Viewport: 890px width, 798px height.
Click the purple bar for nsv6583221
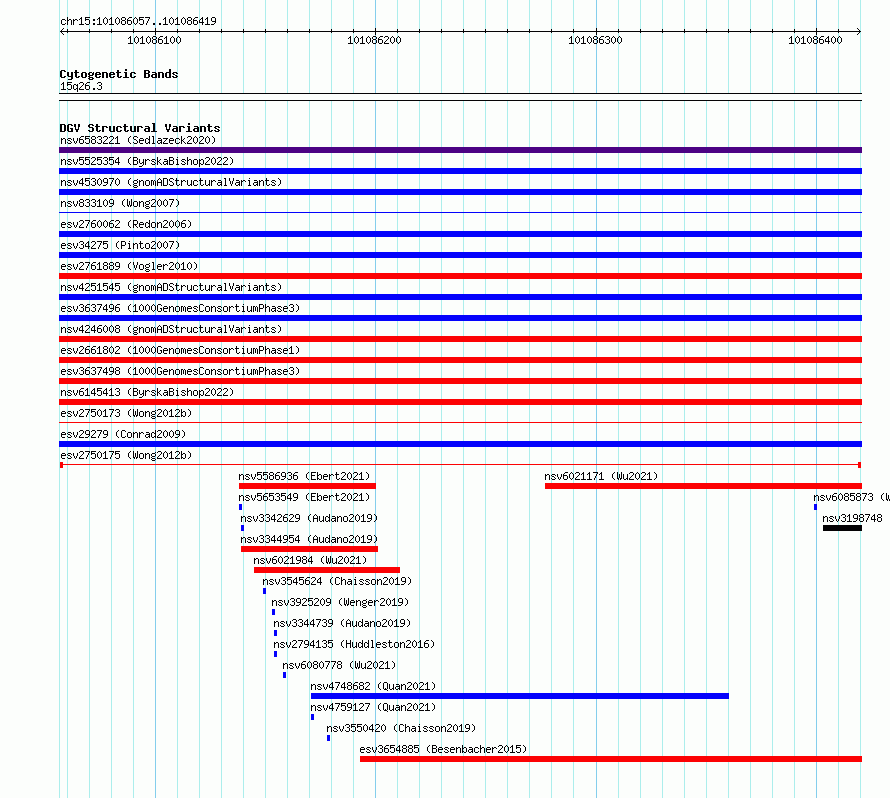click(x=460, y=150)
